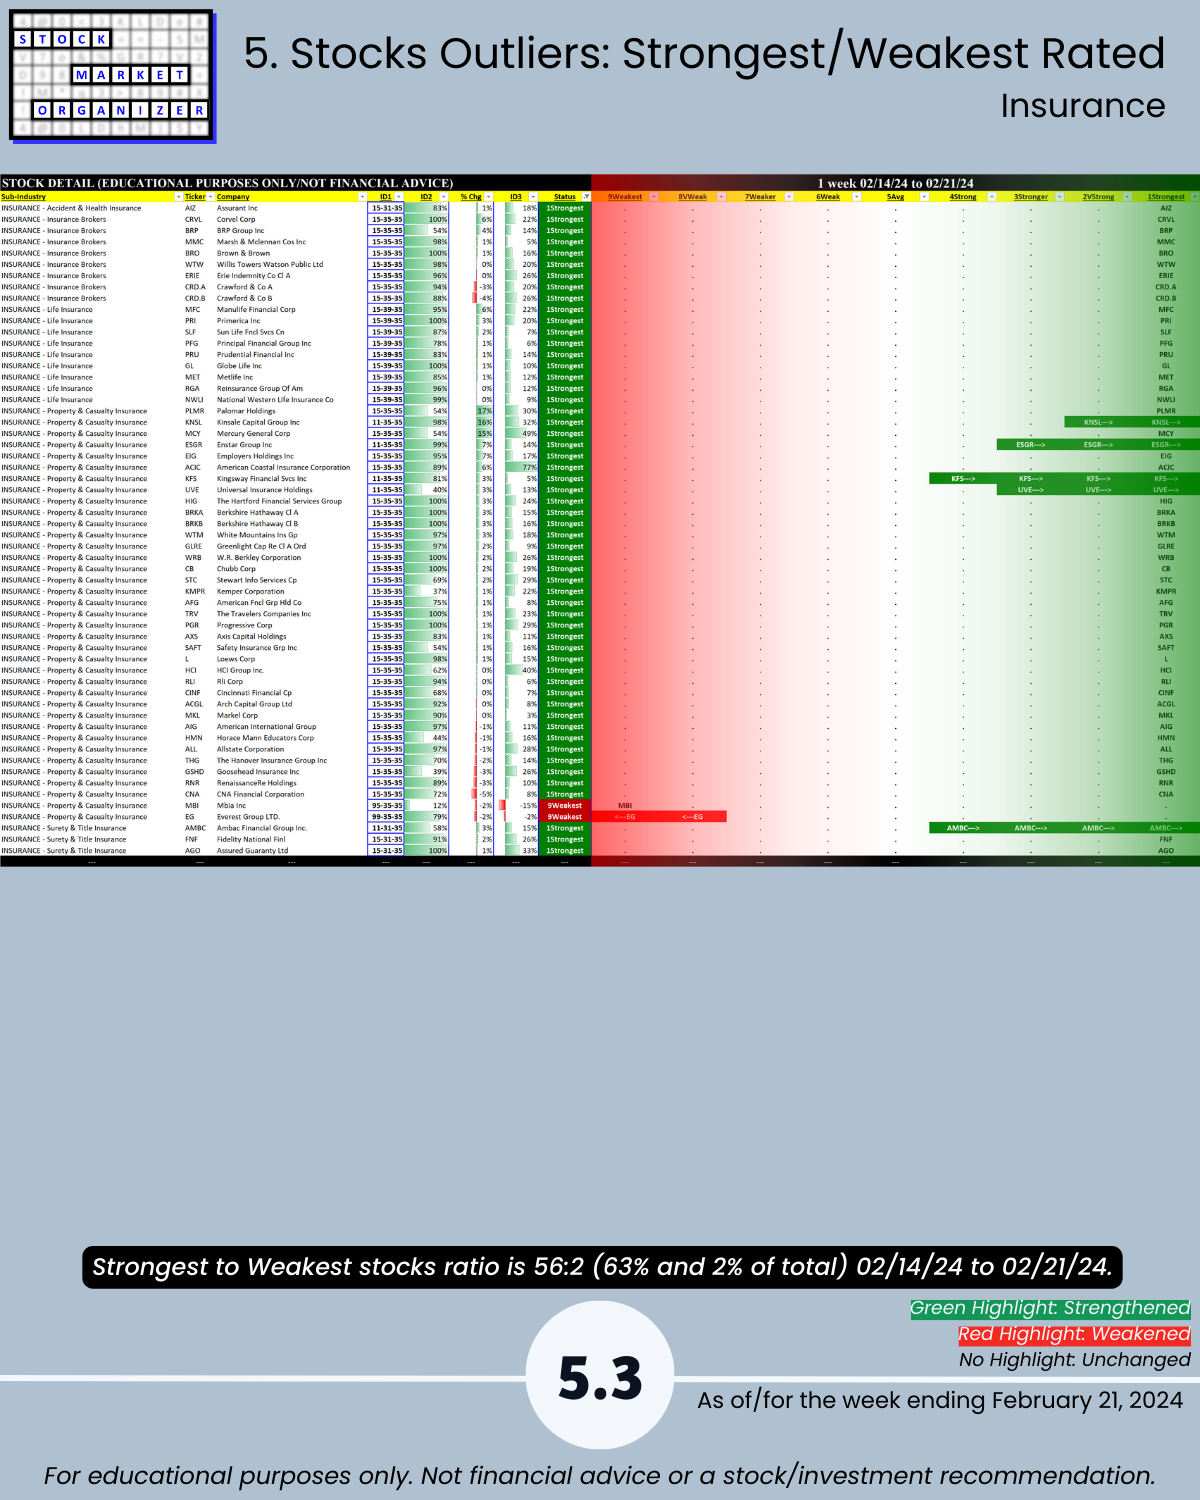The height and width of the screenshot is (1500, 1200).
Task: Click the 'Green Highlight: Strengthened' legend label
Action: click(1050, 1308)
